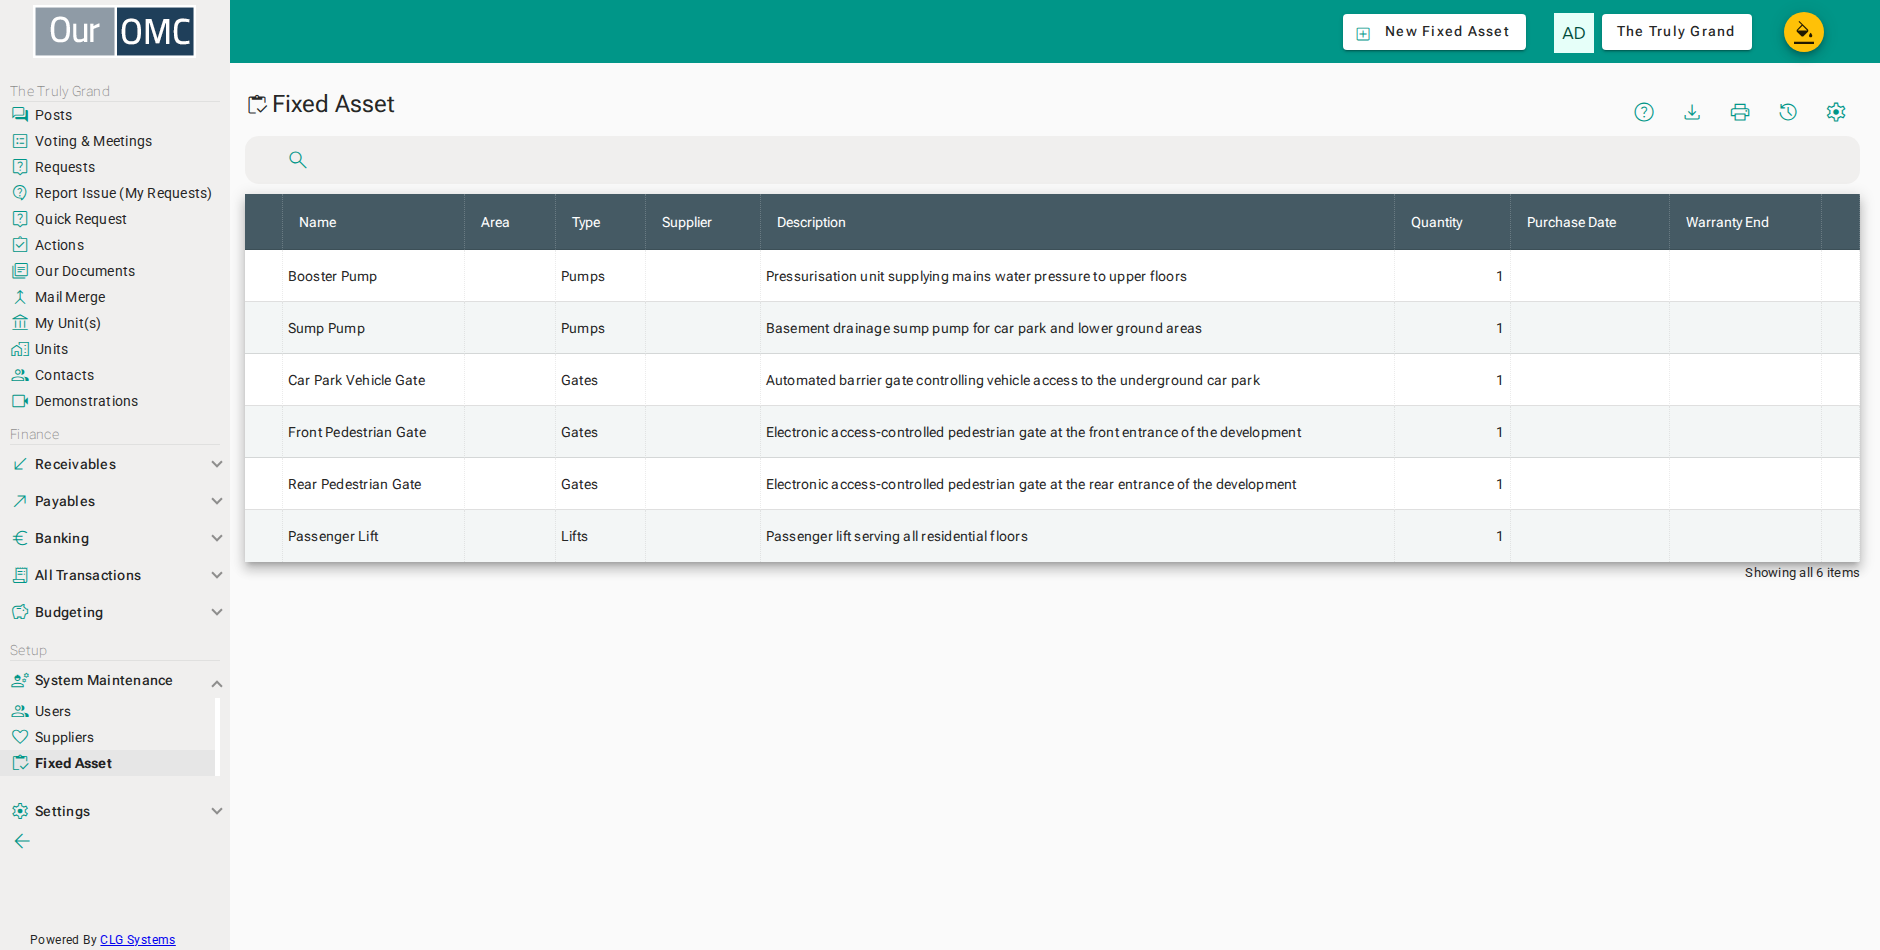Click the yellow paint bucket theme icon

tap(1804, 32)
